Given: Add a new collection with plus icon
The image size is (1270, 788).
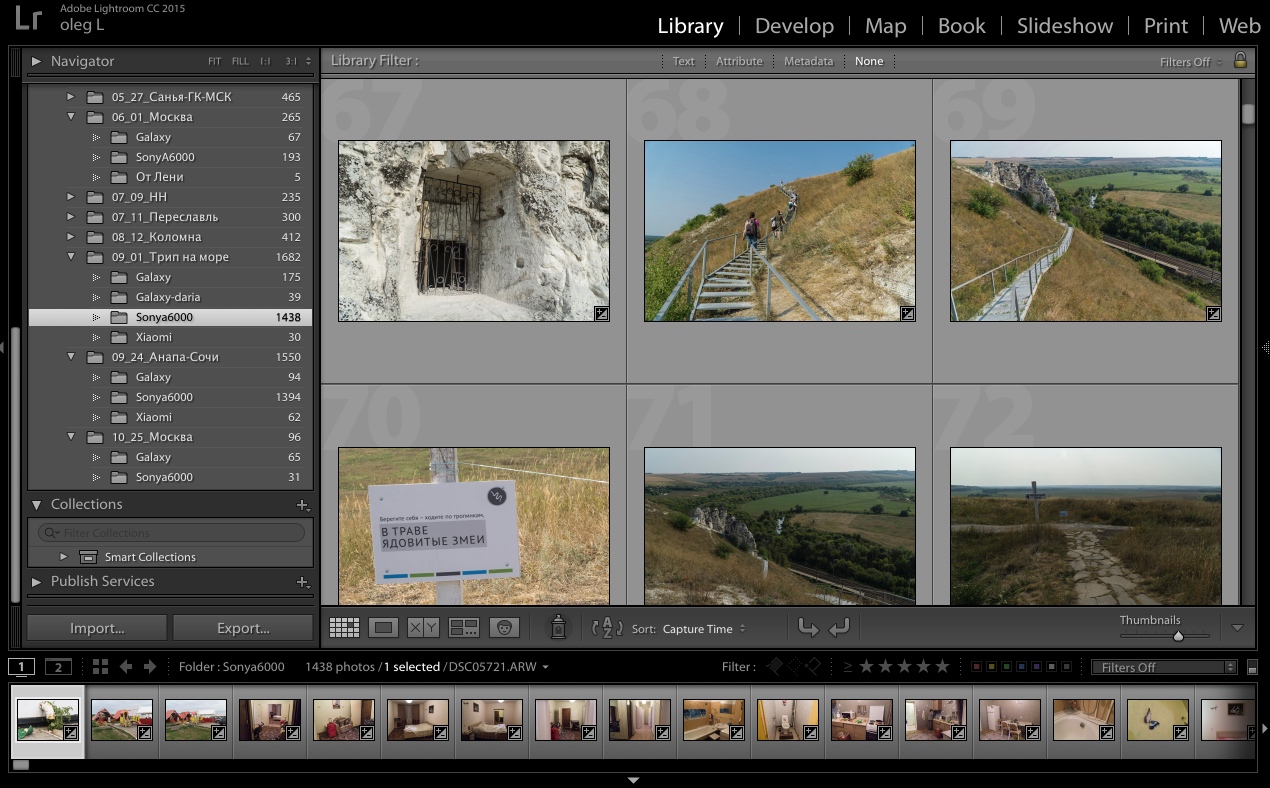Looking at the screenshot, I should [x=302, y=505].
